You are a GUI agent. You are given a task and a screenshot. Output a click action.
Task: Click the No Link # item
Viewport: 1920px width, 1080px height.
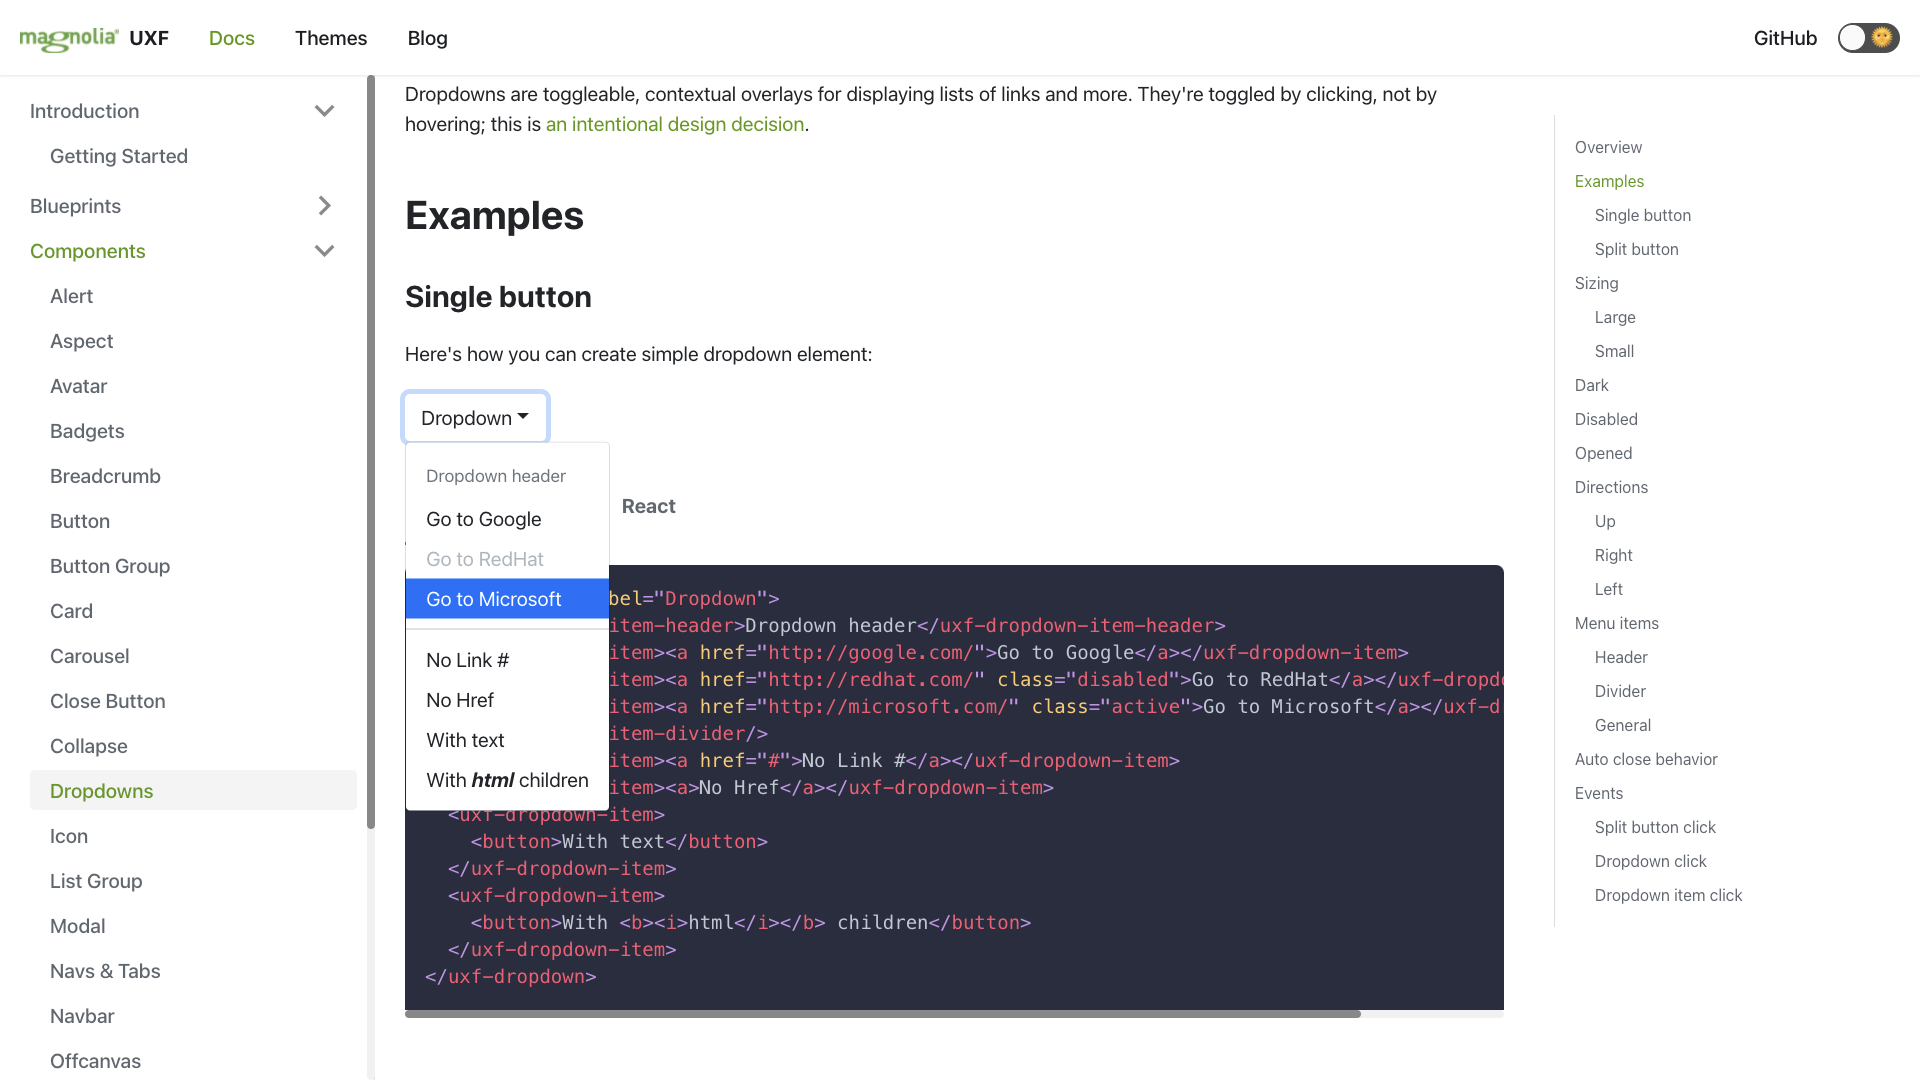click(x=468, y=660)
